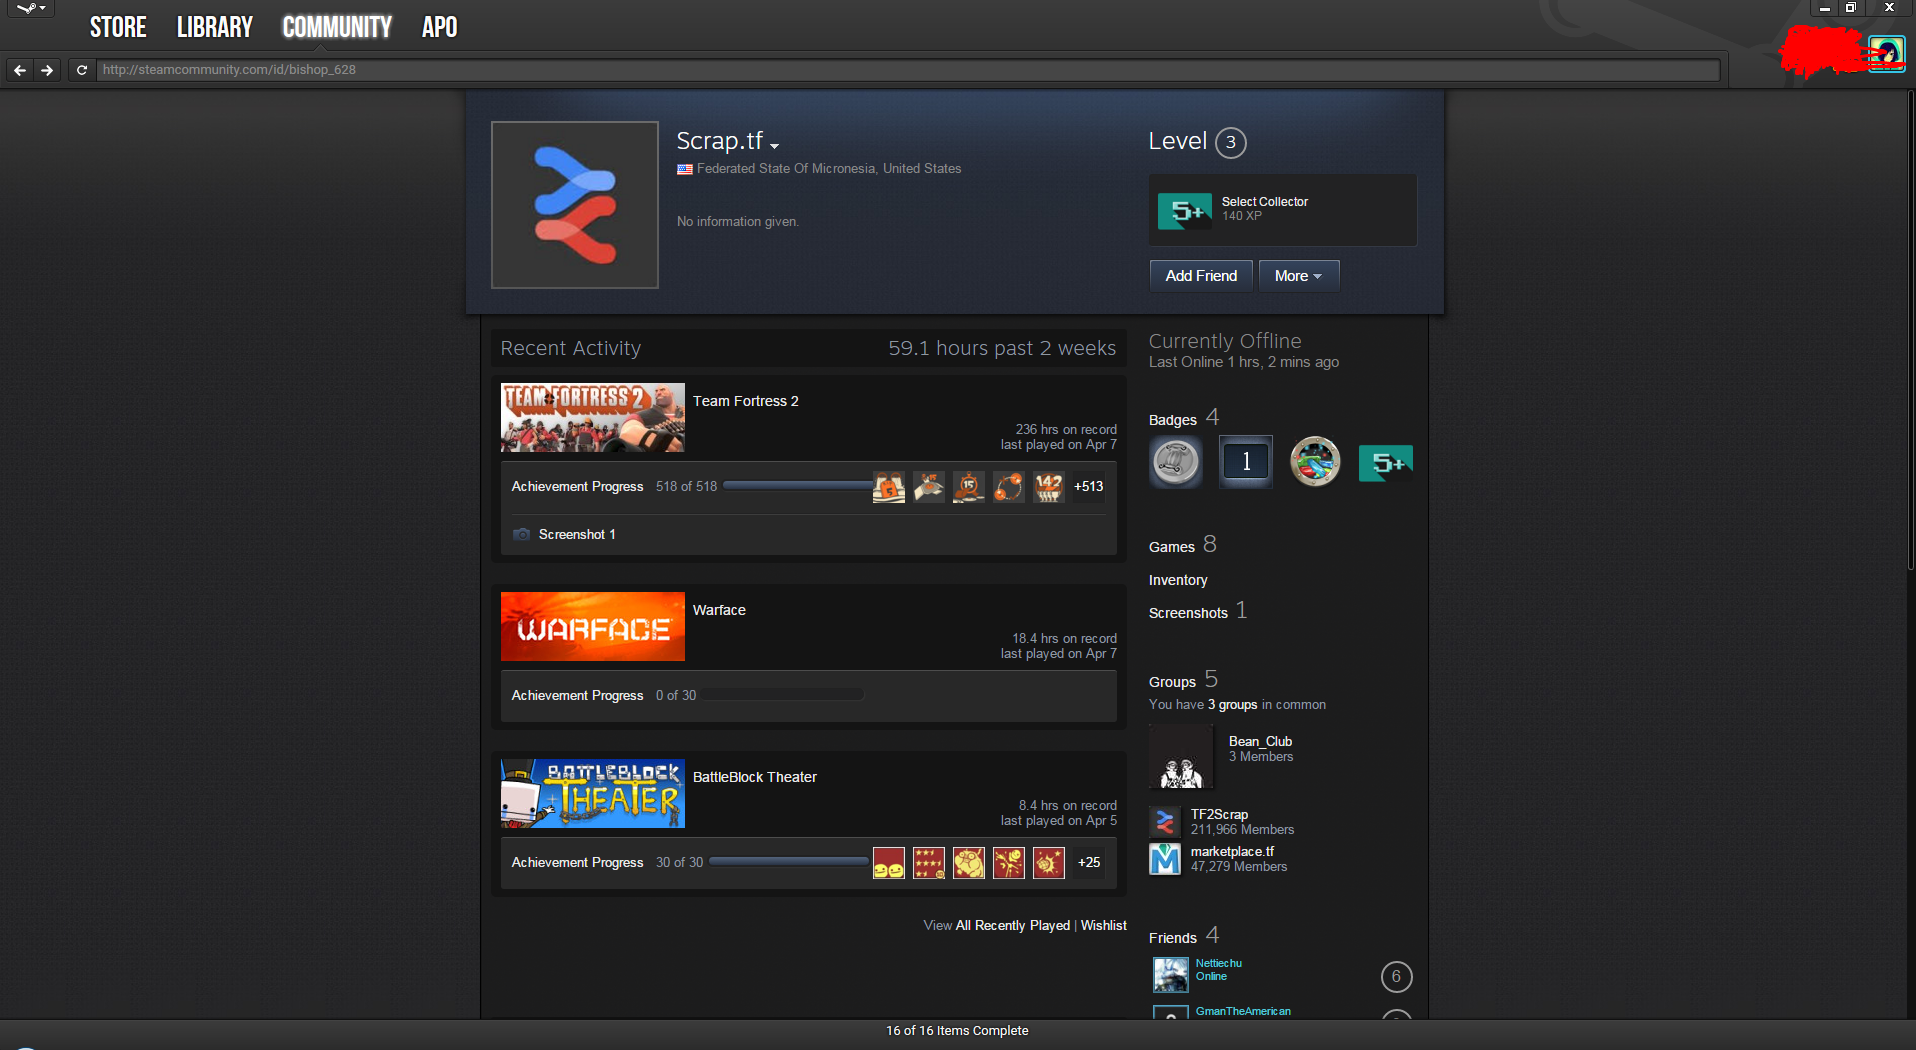The height and width of the screenshot is (1050, 1916).
Task: Open the Steam menu dropdown top-left
Action: (x=31, y=9)
